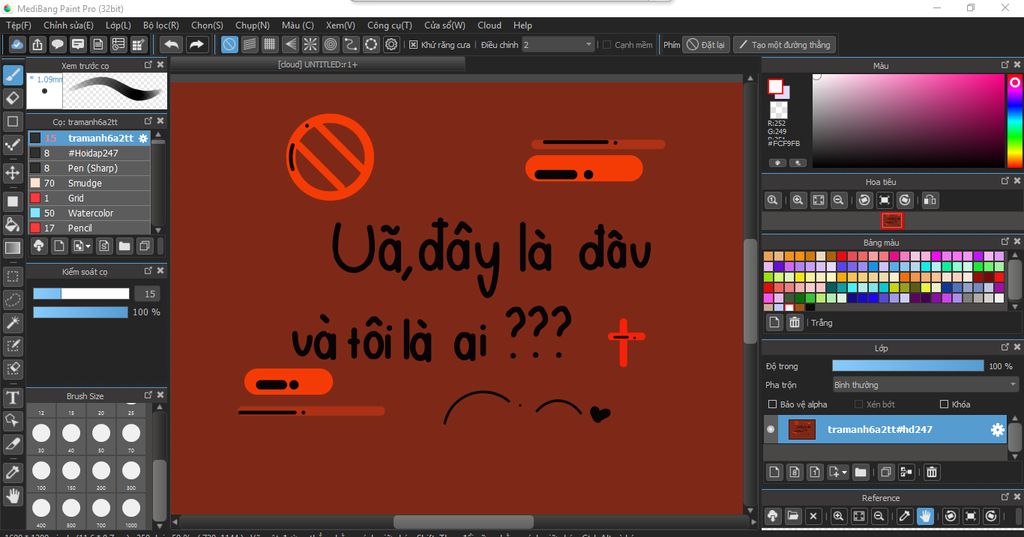Click the Đặt lại button

706,44
